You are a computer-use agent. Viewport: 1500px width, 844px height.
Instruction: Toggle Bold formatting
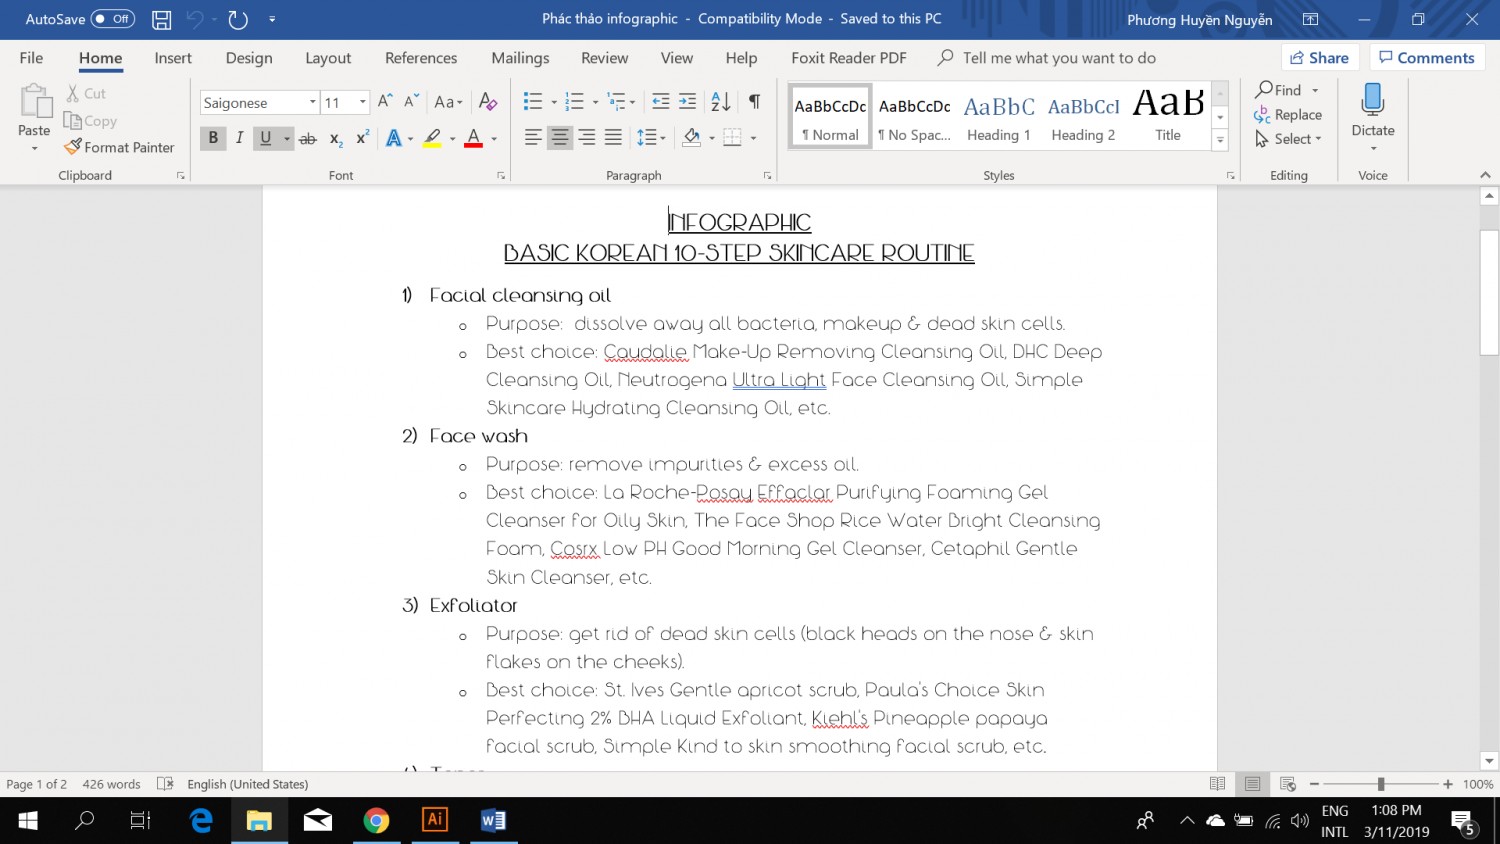(x=213, y=138)
